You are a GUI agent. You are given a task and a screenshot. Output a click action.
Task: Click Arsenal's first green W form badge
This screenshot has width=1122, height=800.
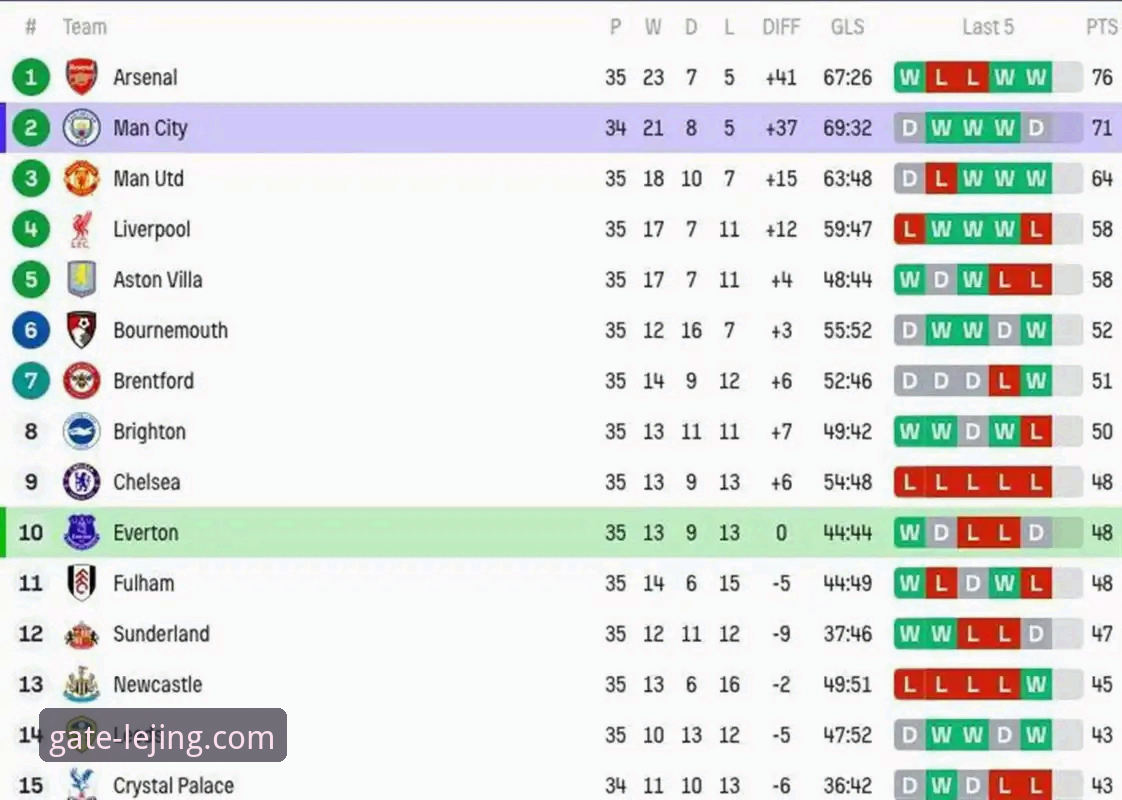click(x=909, y=77)
